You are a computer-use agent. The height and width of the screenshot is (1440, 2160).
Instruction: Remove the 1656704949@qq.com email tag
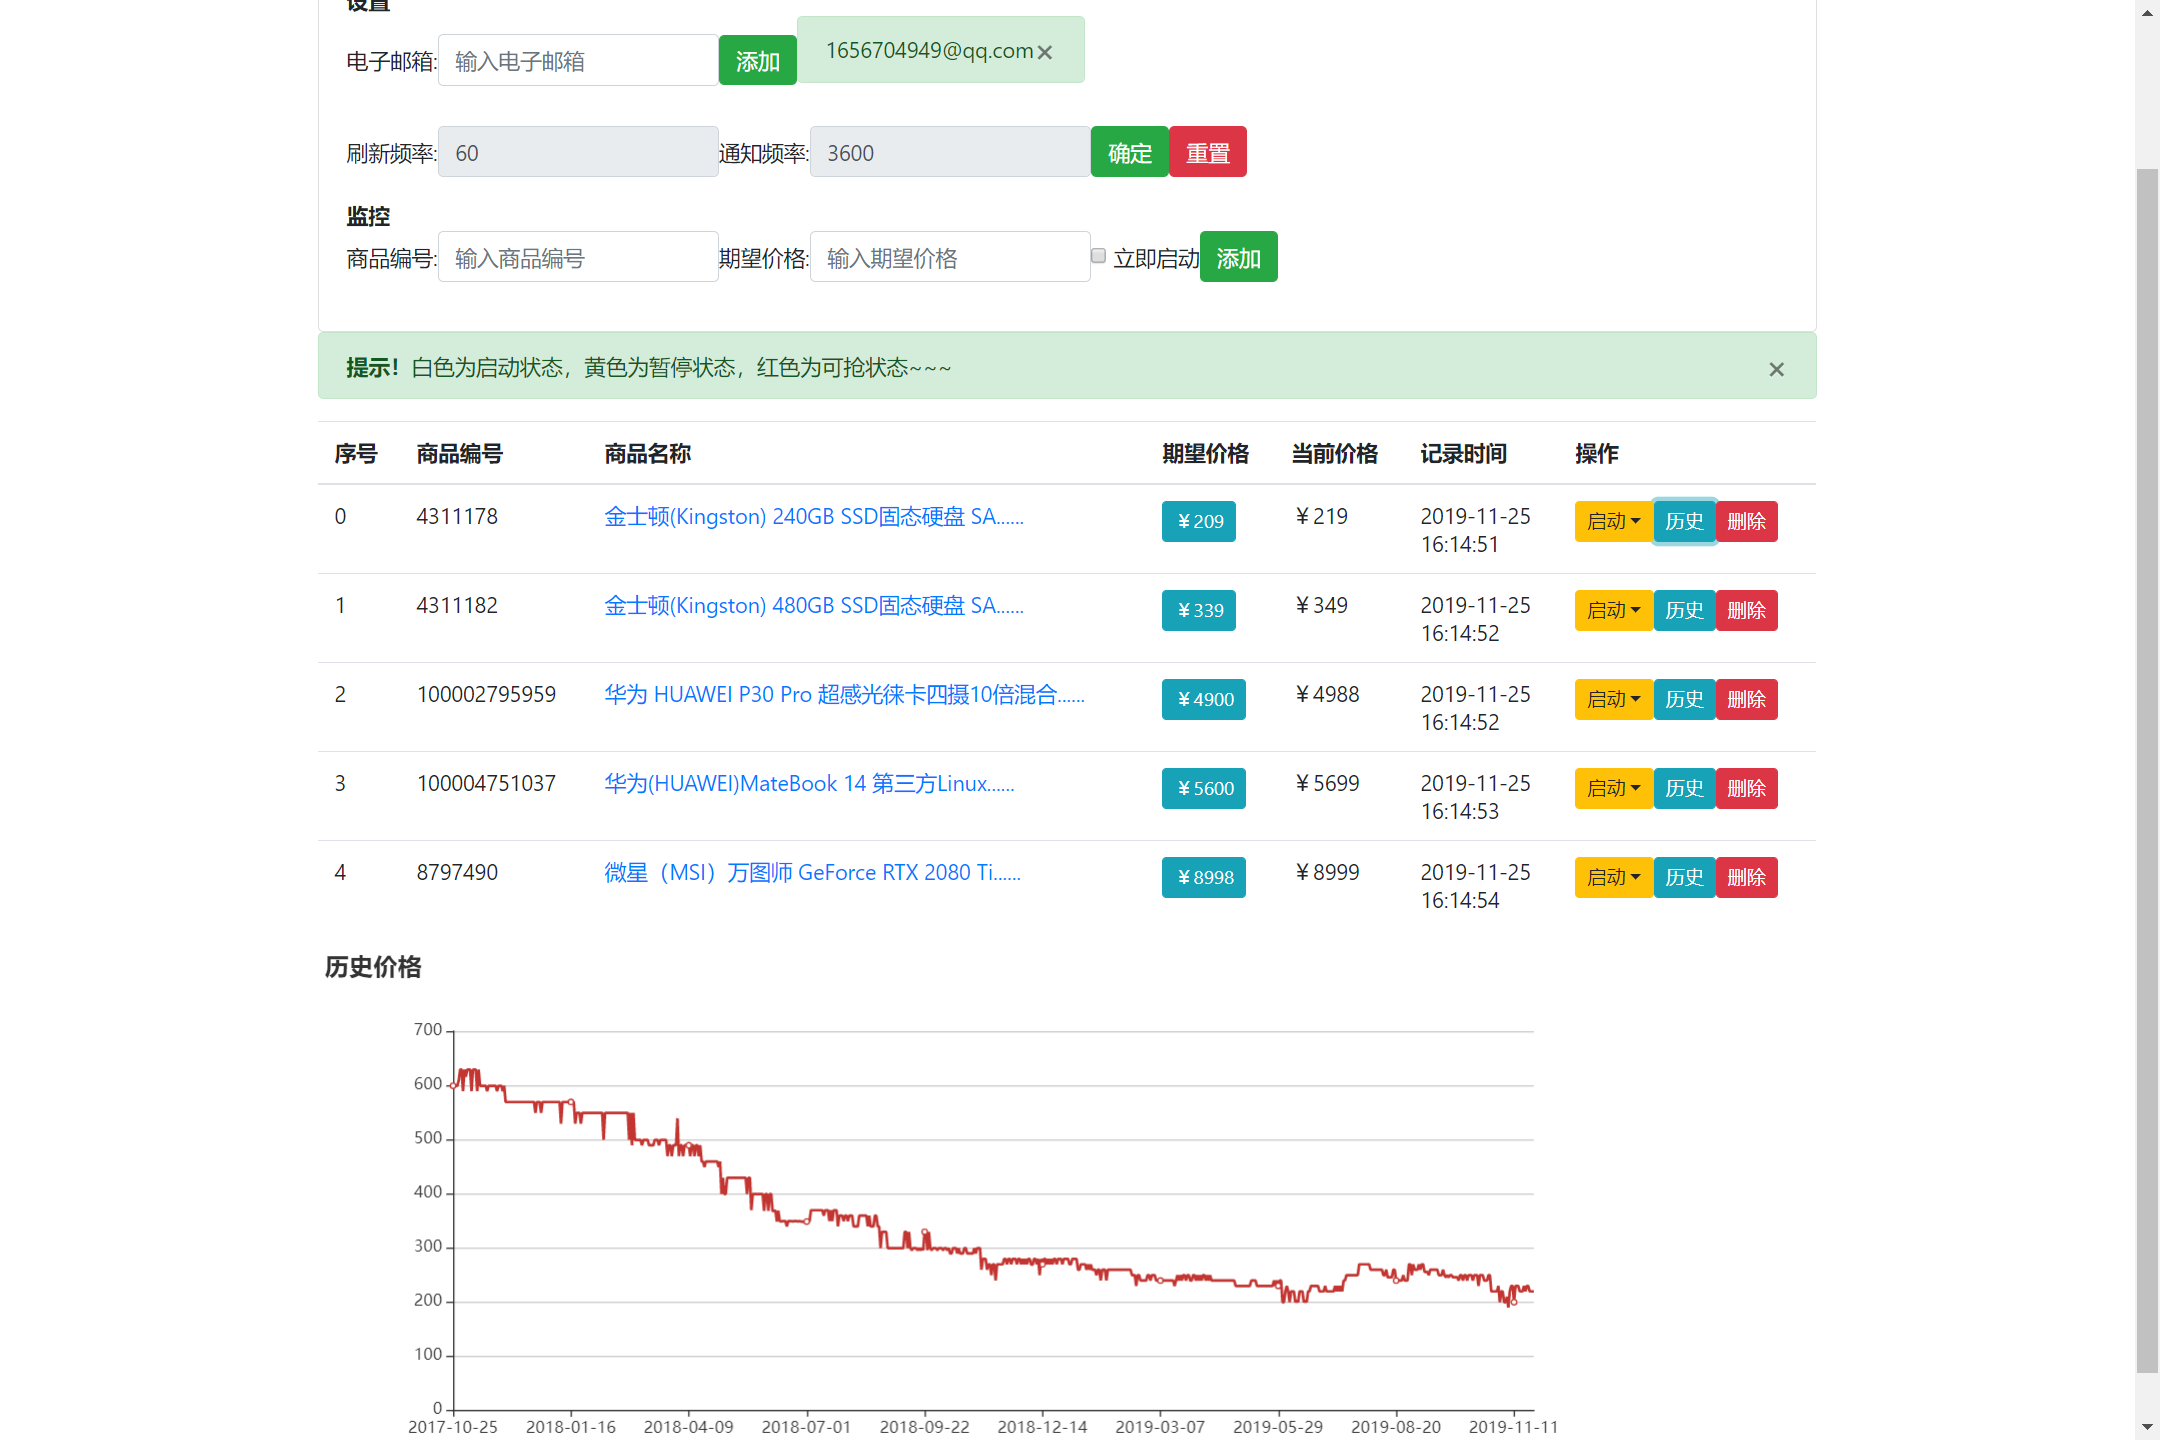[x=1045, y=52]
